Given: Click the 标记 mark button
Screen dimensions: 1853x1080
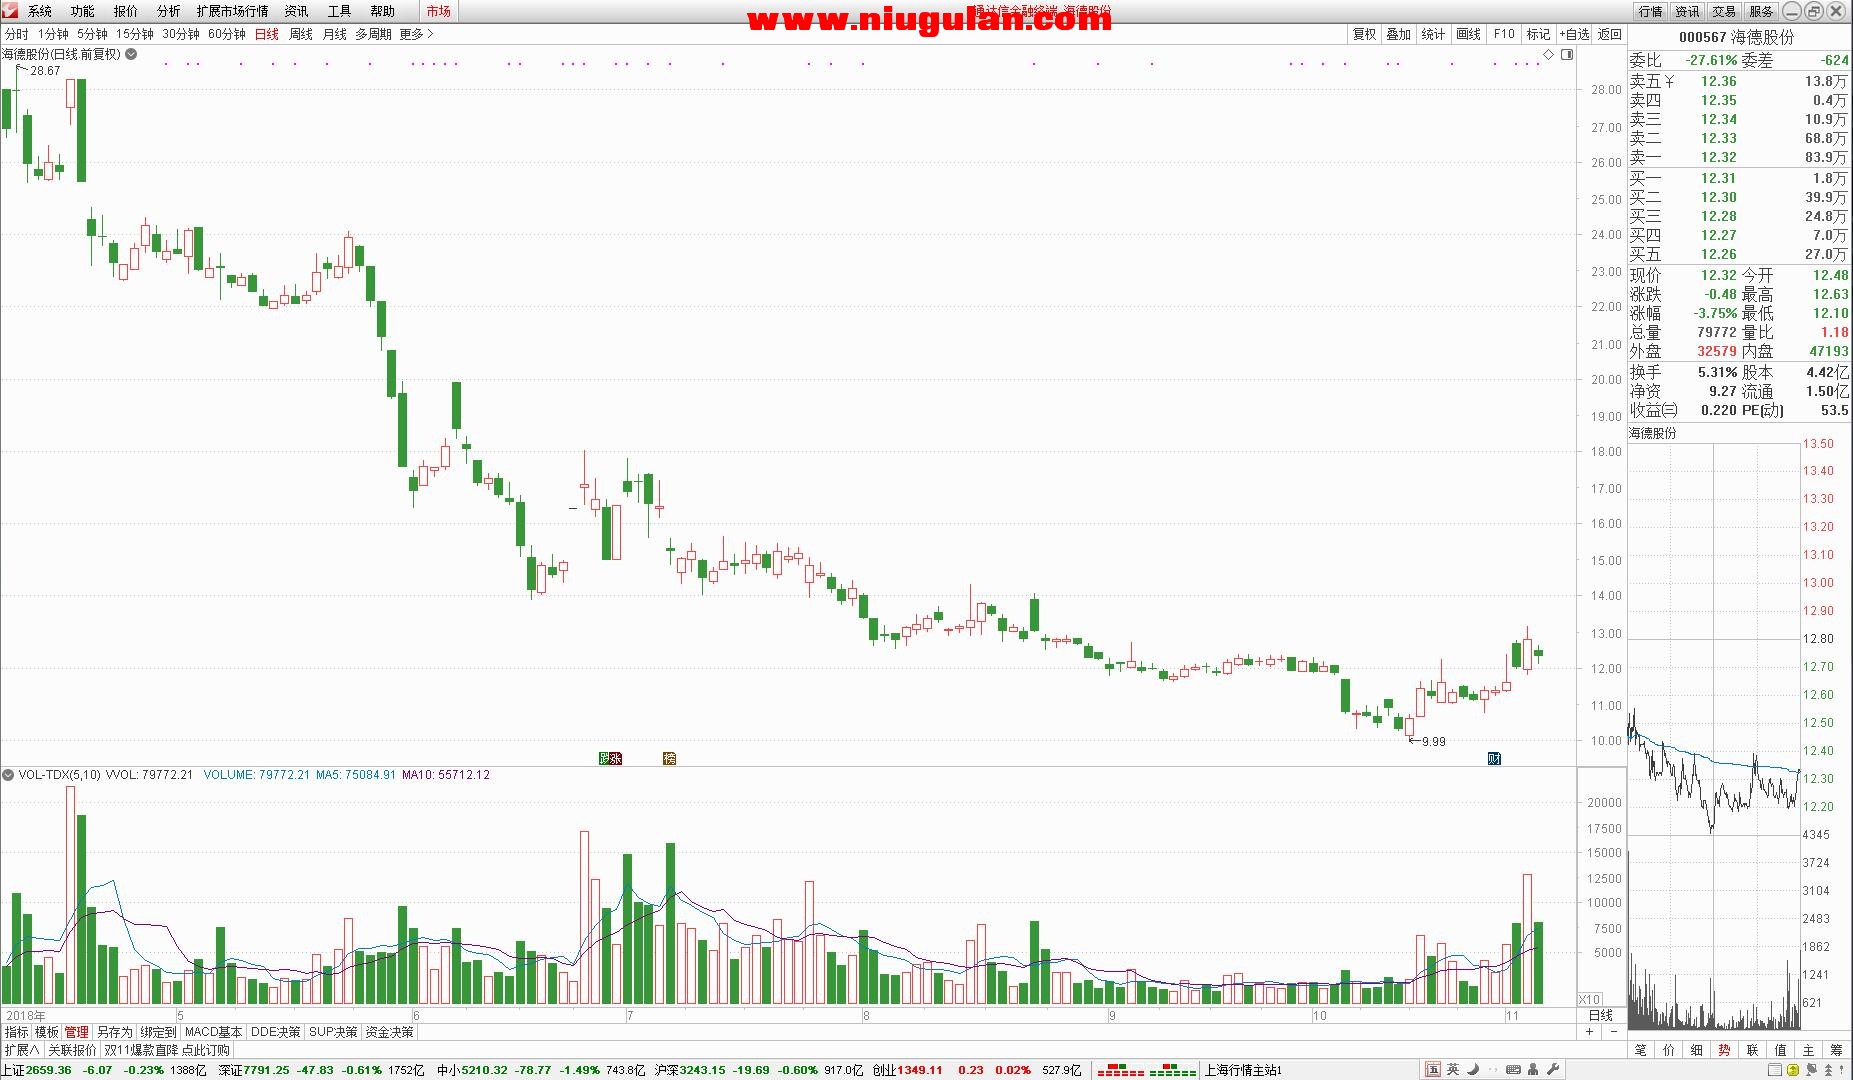Looking at the screenshot, I should 1538,34.
